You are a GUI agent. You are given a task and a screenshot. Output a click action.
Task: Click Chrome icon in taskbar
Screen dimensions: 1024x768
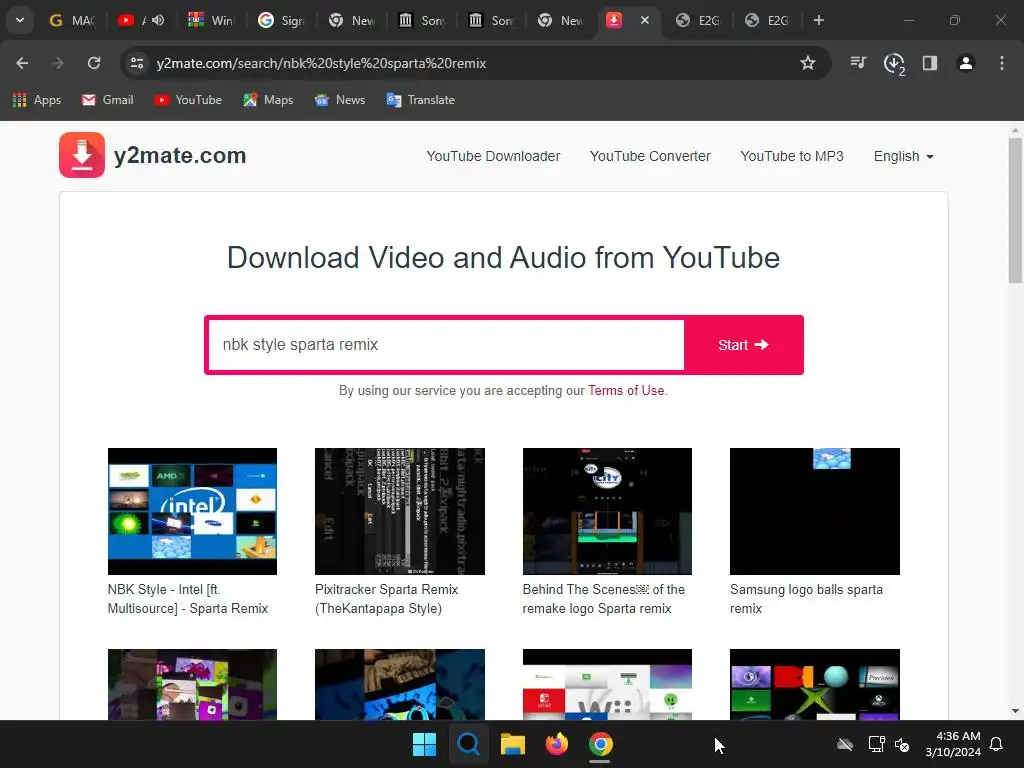coord(600,744)
